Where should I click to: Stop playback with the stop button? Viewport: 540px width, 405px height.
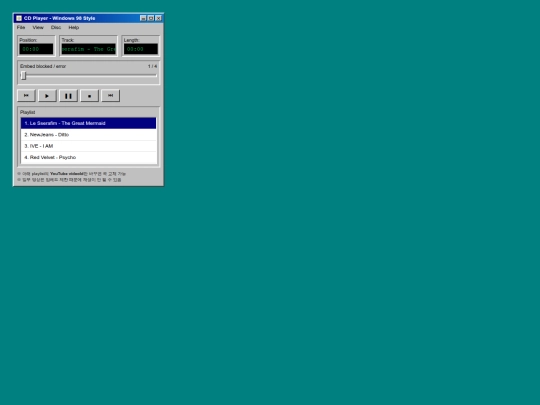click(90, 96)
